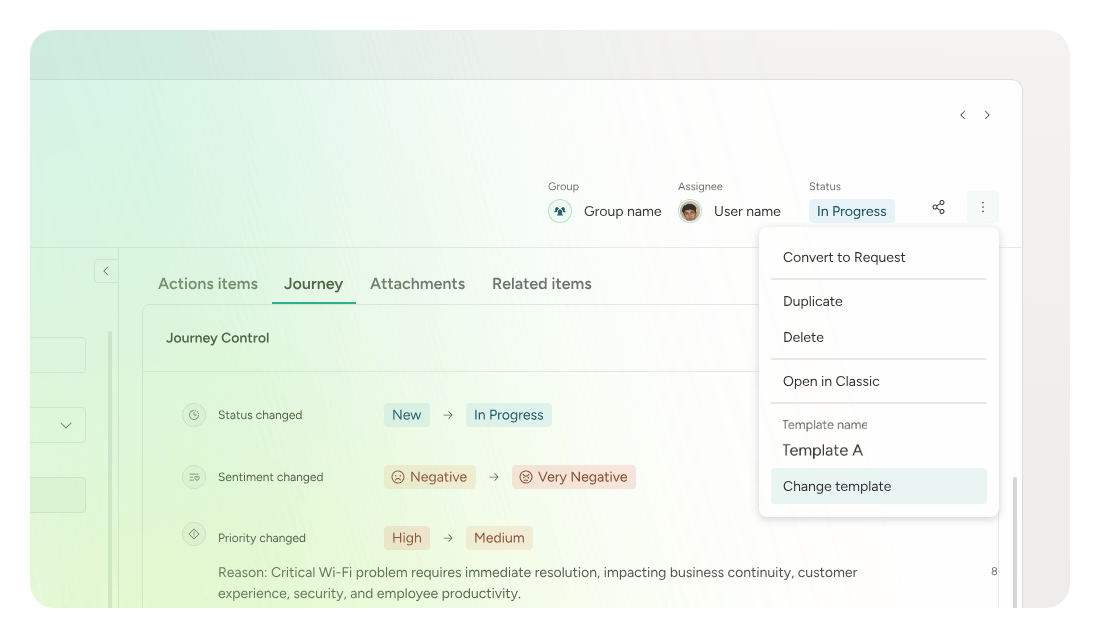1100x636 pixels.
Task: Click the group icon beside Group name
Action: pyautogui.click(x=560, y=211)
